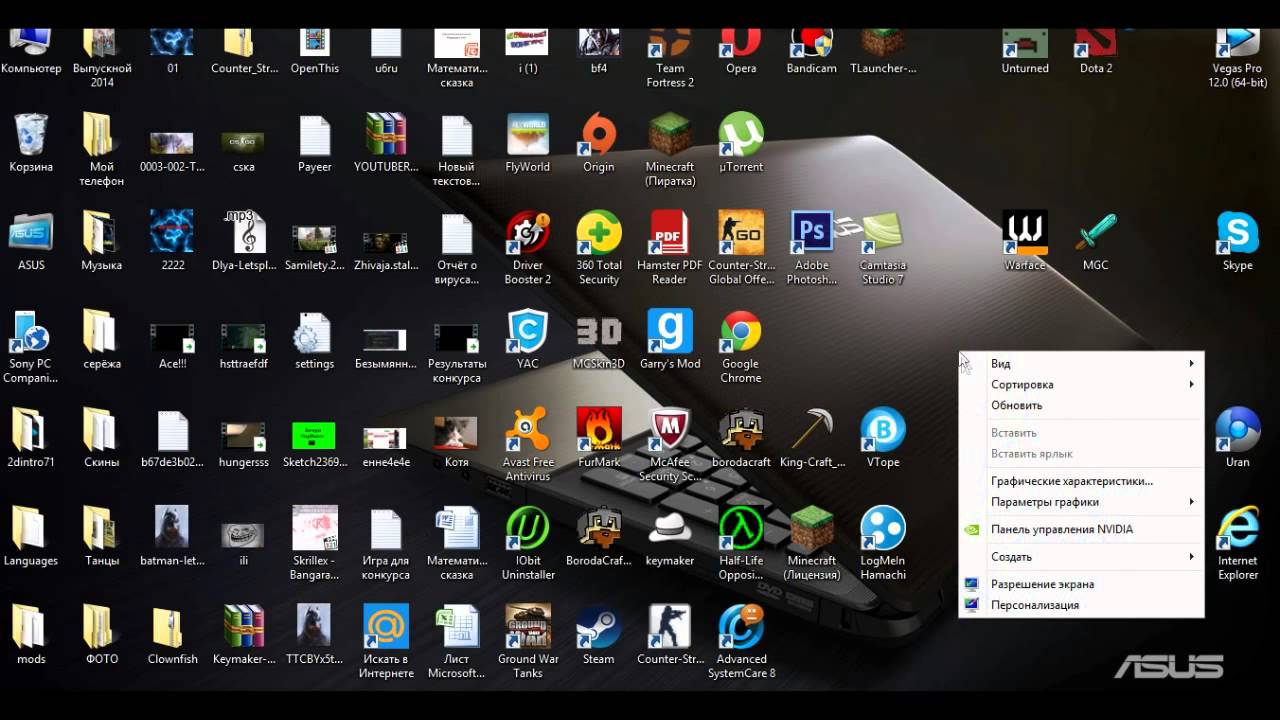Select the FurMark desktop icon
Viewport: 1280px width, 720px height.
[x=599, y=437]
